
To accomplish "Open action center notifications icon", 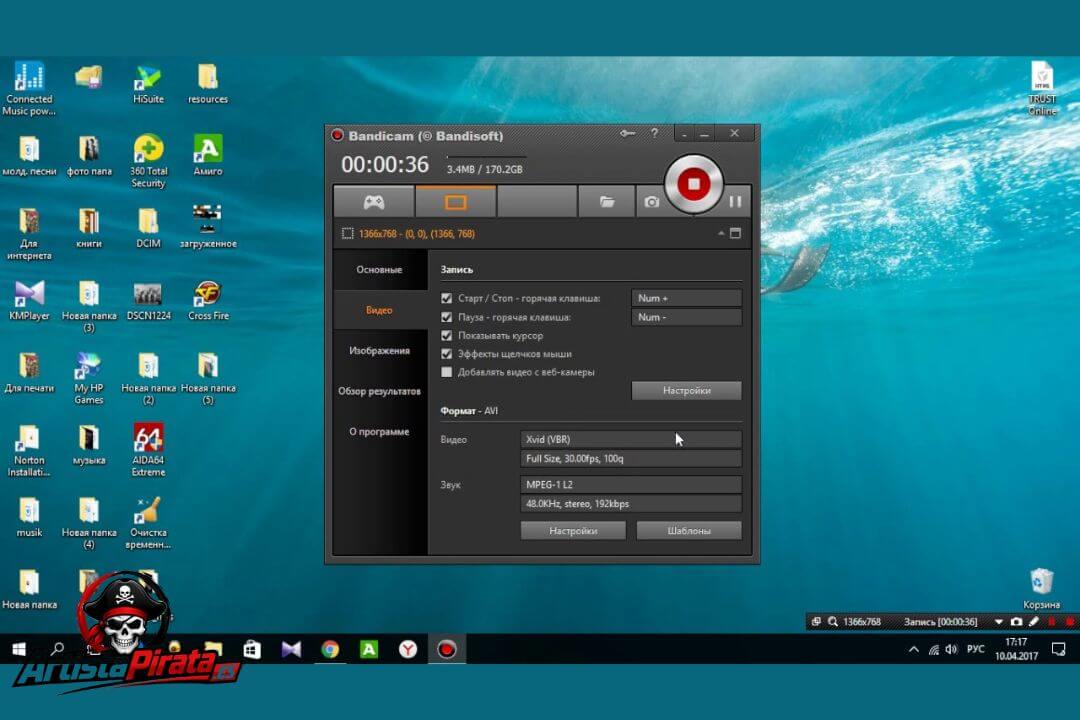I will coord(1059,649).
